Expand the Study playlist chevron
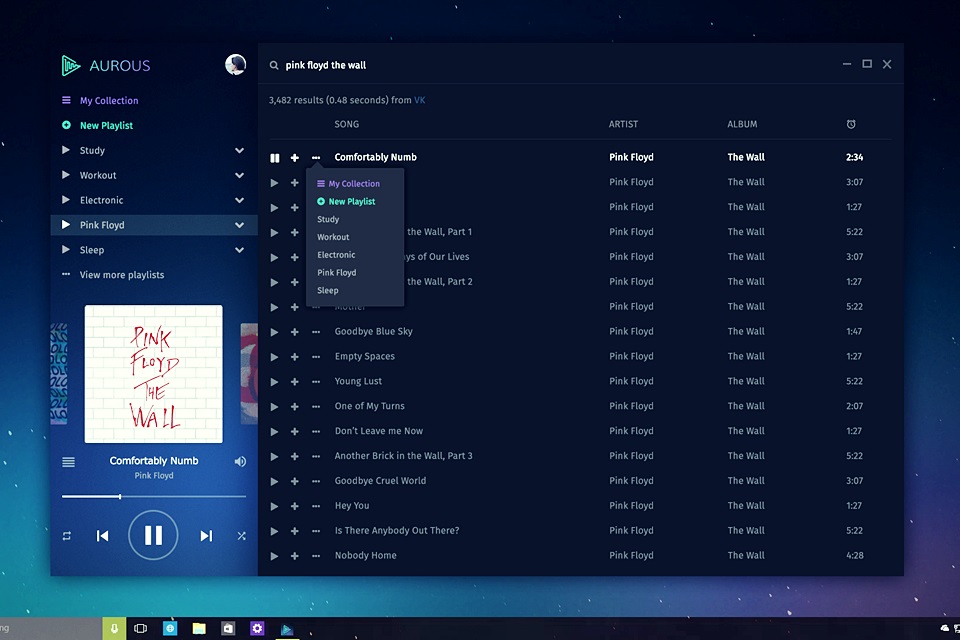960x640 pixels. click(239, 151)
